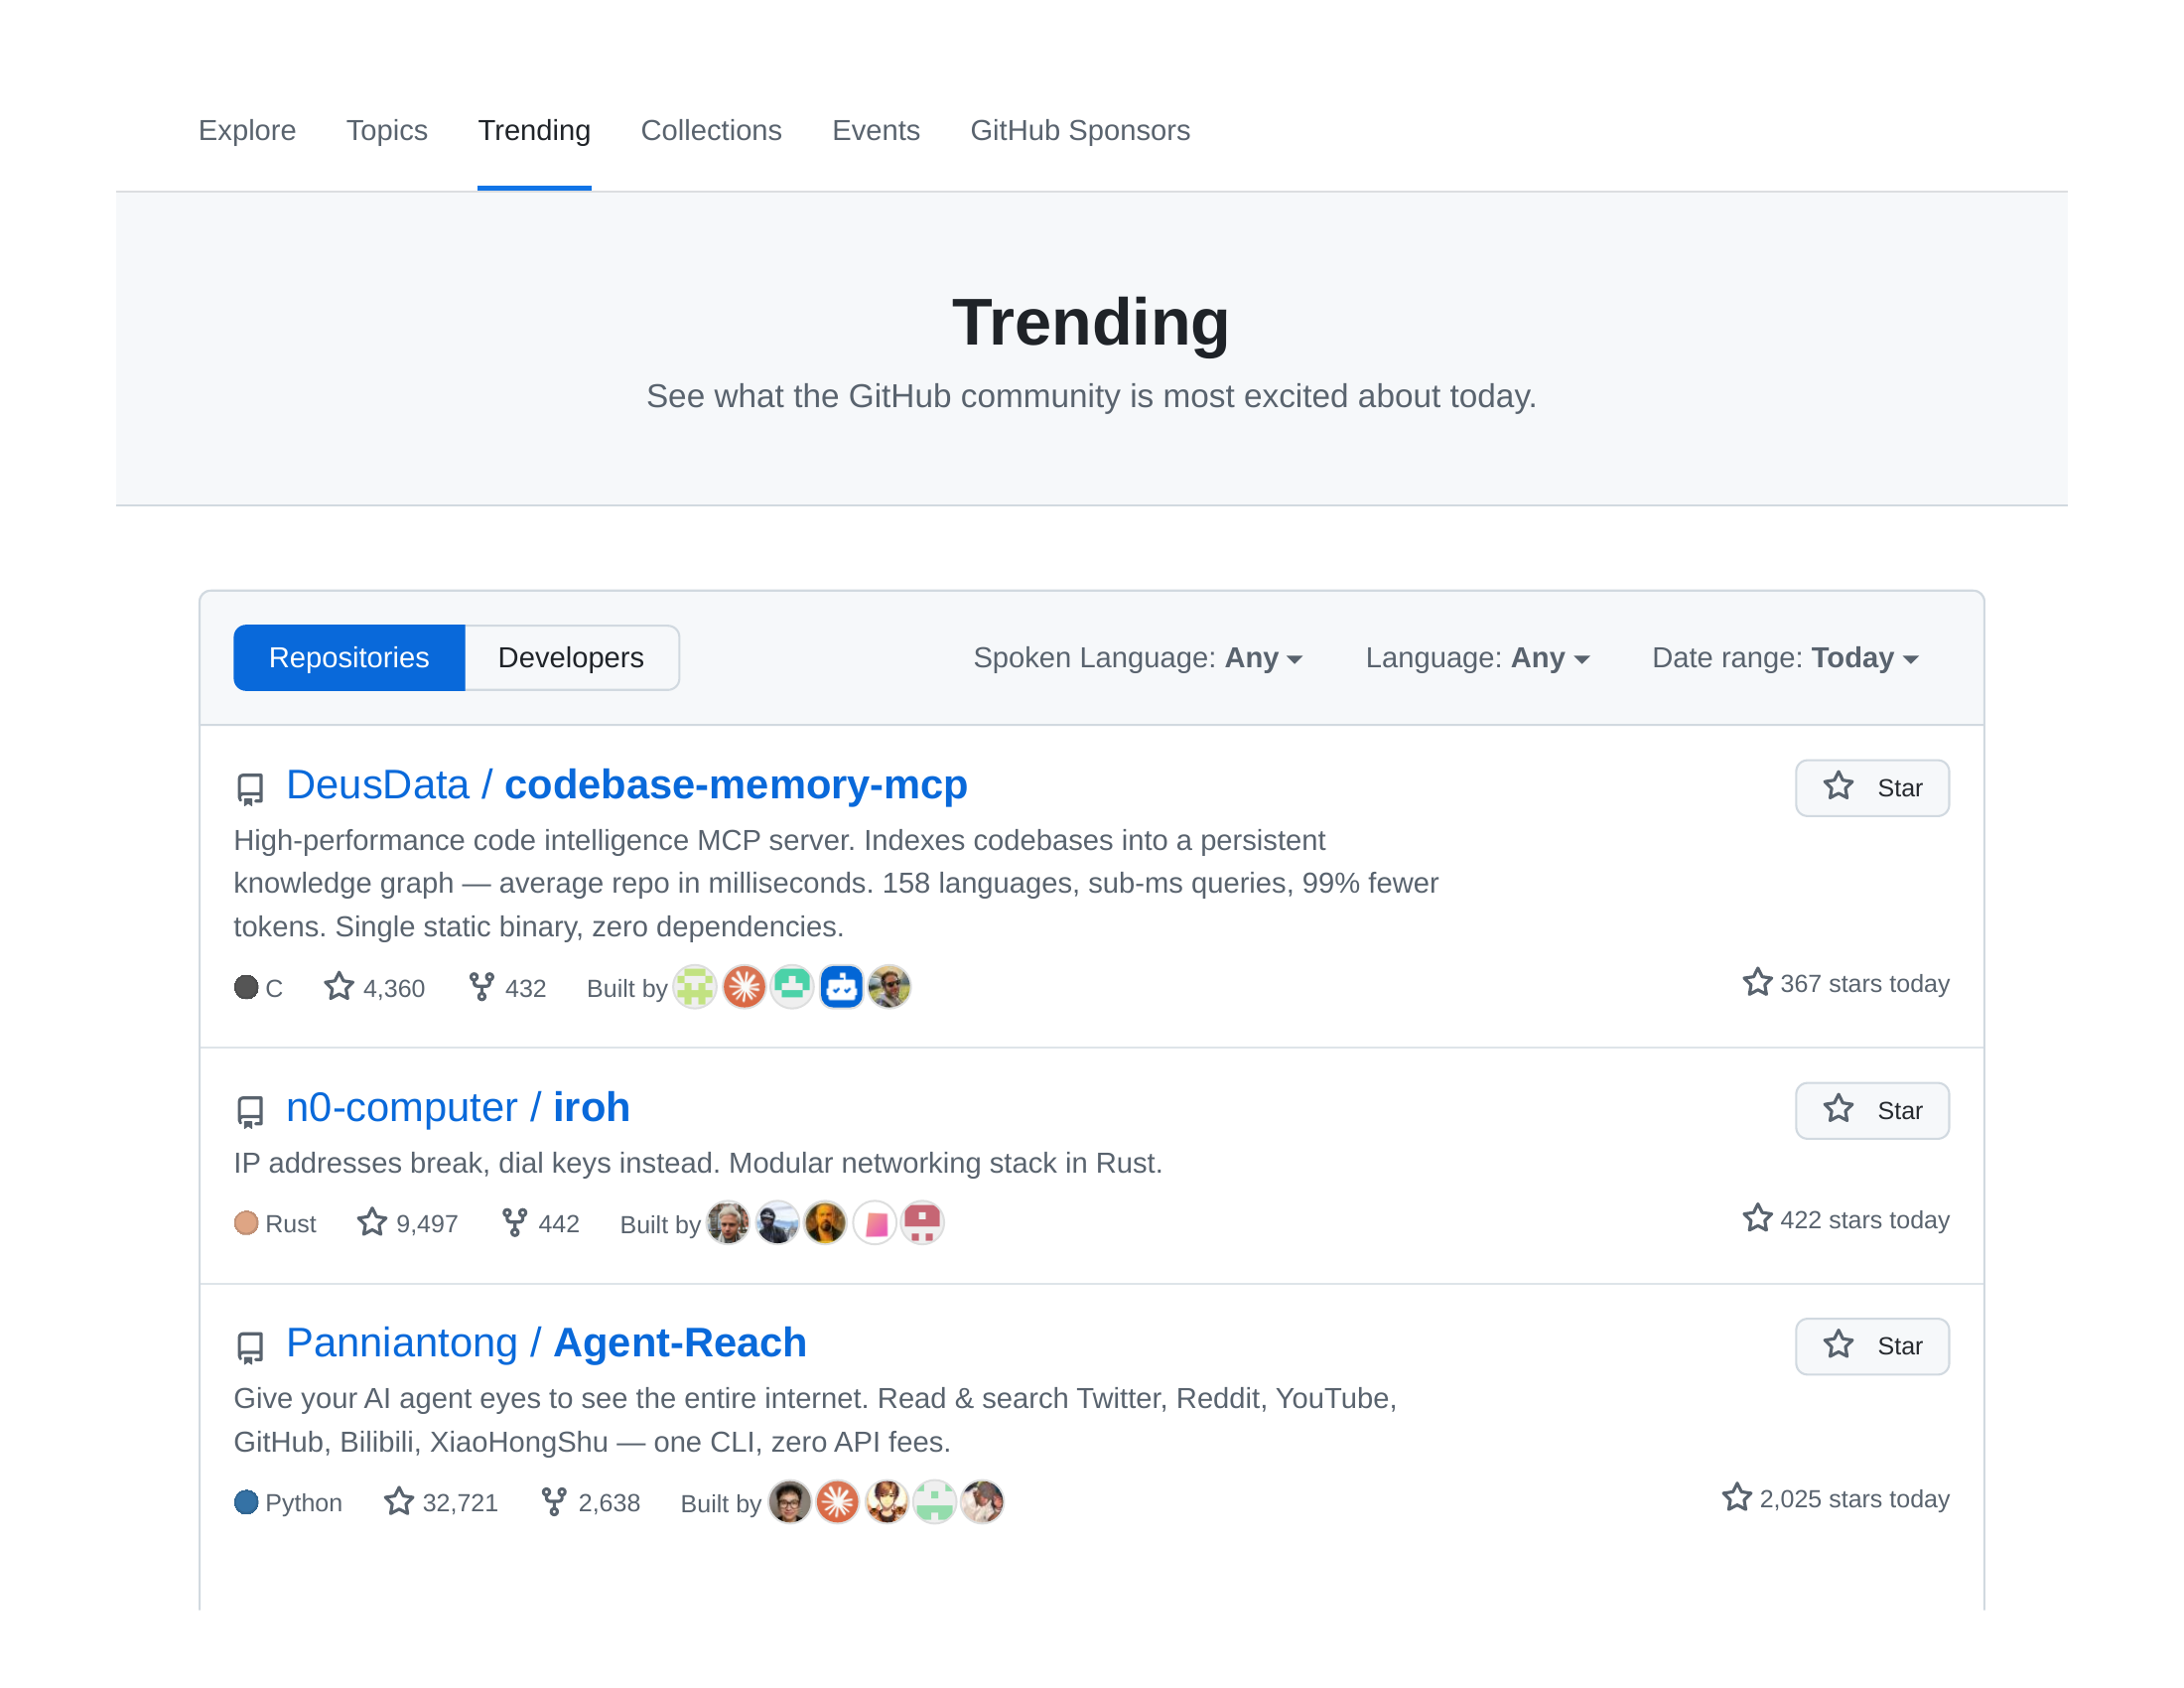Screen dimensions: 2184x1688
Task: View the 32,721 stargazers of Agent-Reach
Action: (441, 1502)
